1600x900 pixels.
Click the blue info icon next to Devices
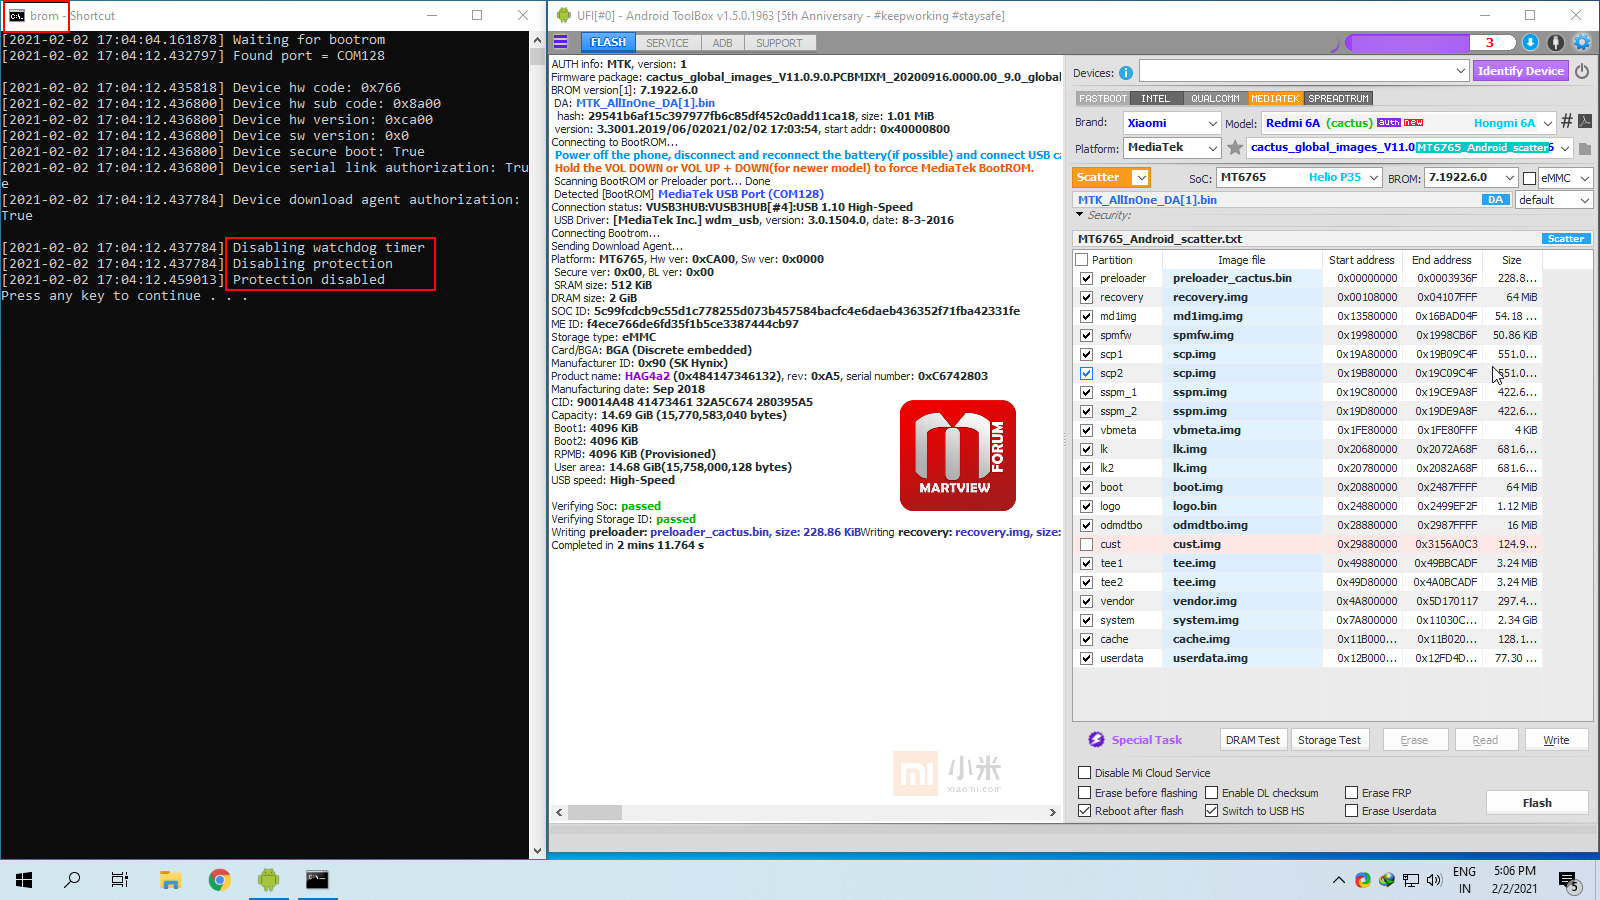click(x=1126, y=73)
